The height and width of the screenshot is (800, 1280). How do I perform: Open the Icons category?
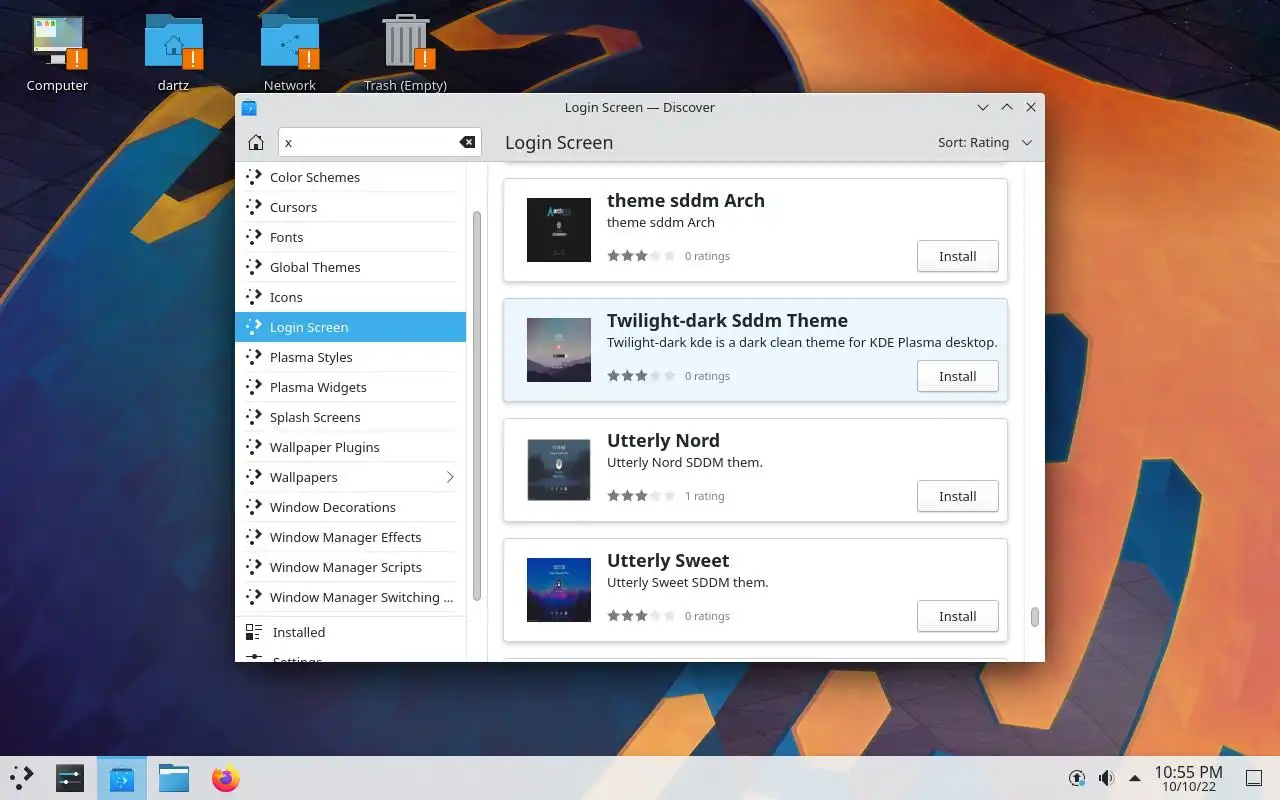tap(350, 297)
